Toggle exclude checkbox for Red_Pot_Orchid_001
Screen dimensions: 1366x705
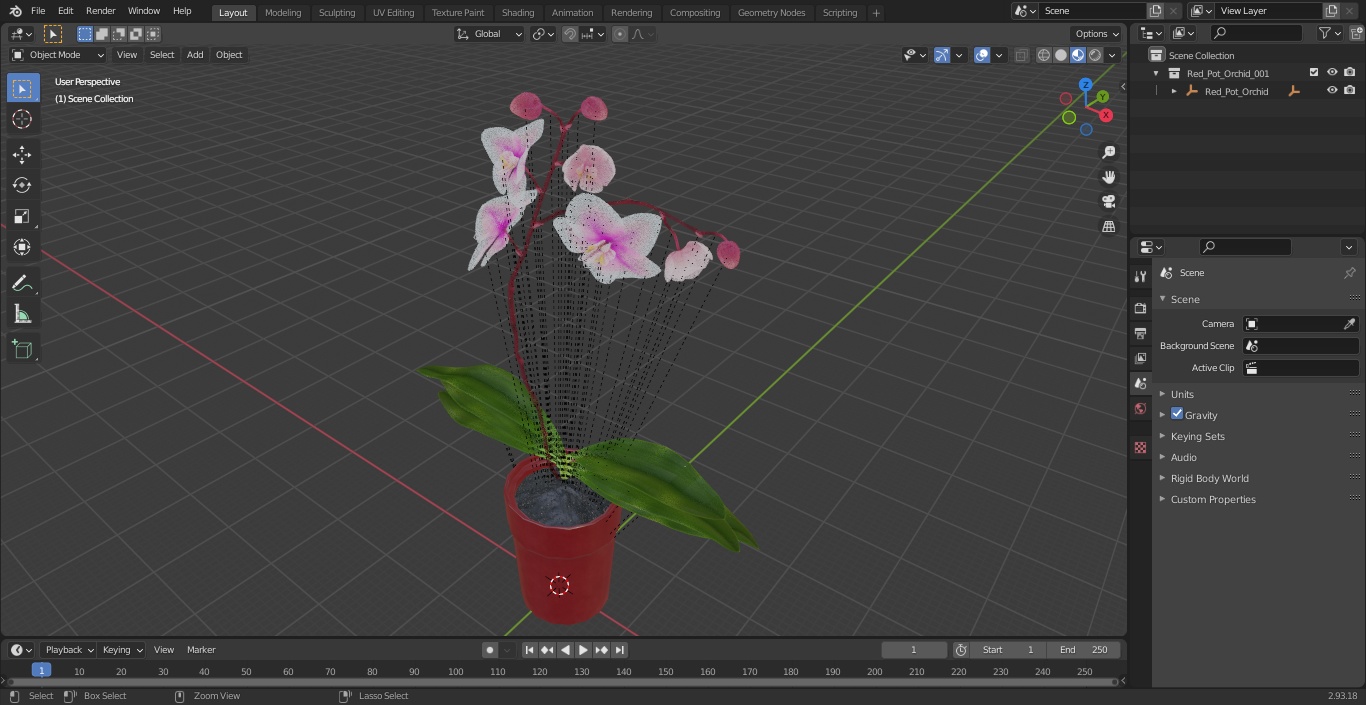pyautogui.click(x=1314, y=73)
